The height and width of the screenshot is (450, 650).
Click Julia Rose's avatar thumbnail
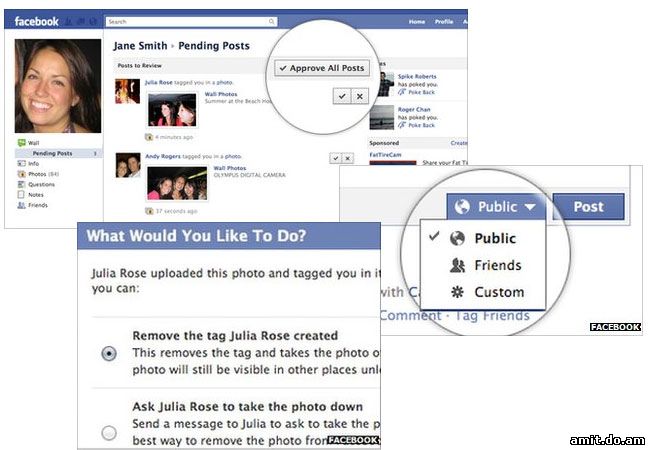click(x=127, y=91)
